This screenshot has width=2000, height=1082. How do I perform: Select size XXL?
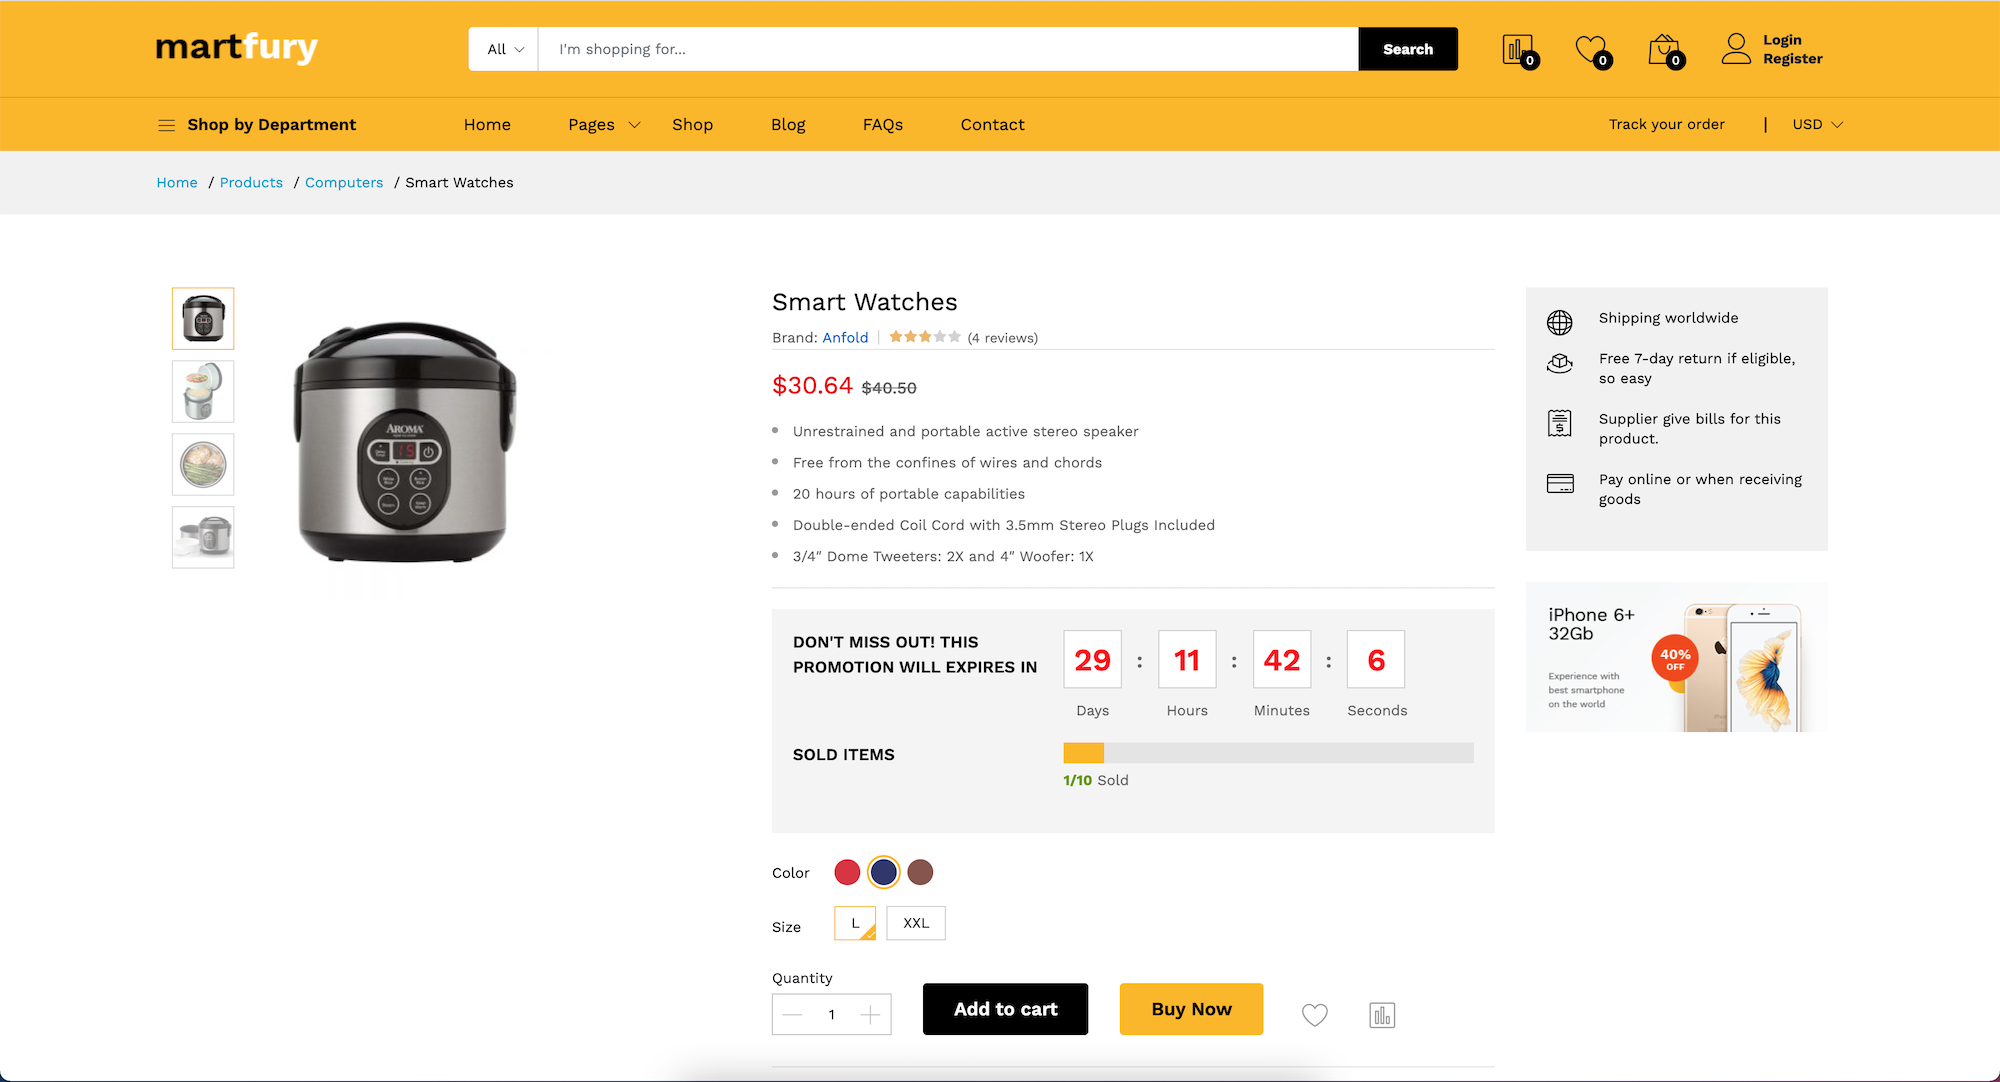click(x=915, y=922)
